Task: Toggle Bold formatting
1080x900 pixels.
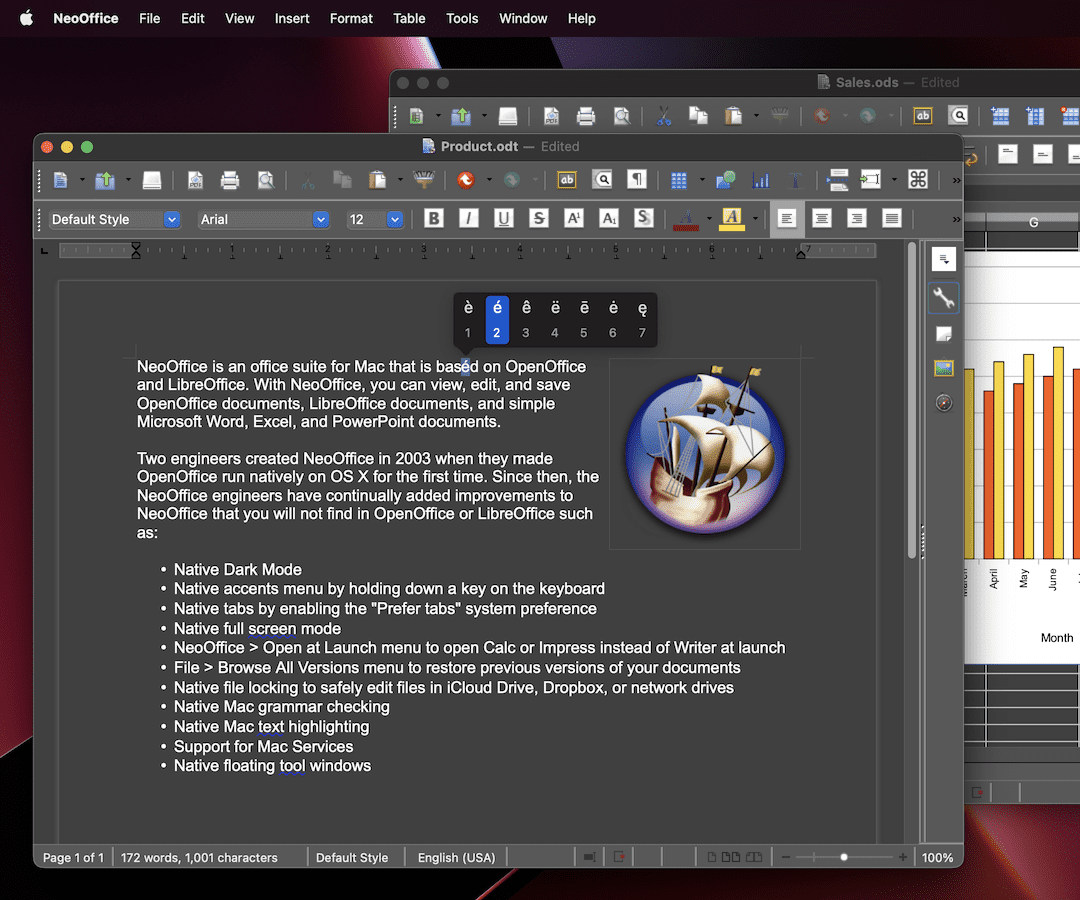Action: (x=434, y=219)
